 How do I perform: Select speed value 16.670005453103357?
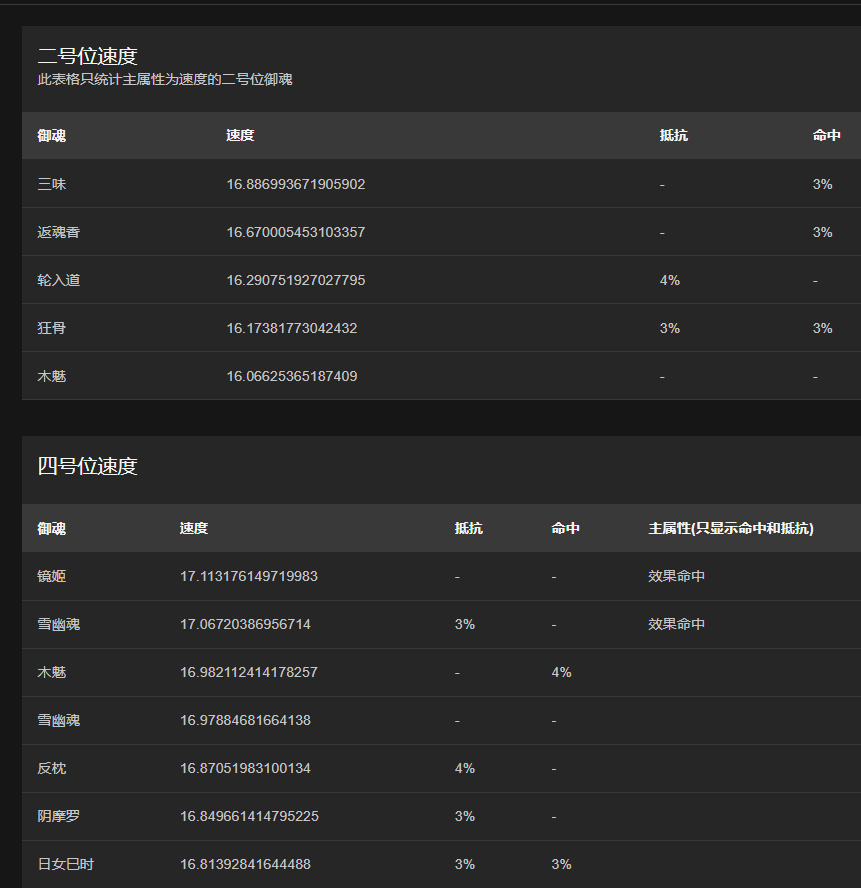[296, 232]
